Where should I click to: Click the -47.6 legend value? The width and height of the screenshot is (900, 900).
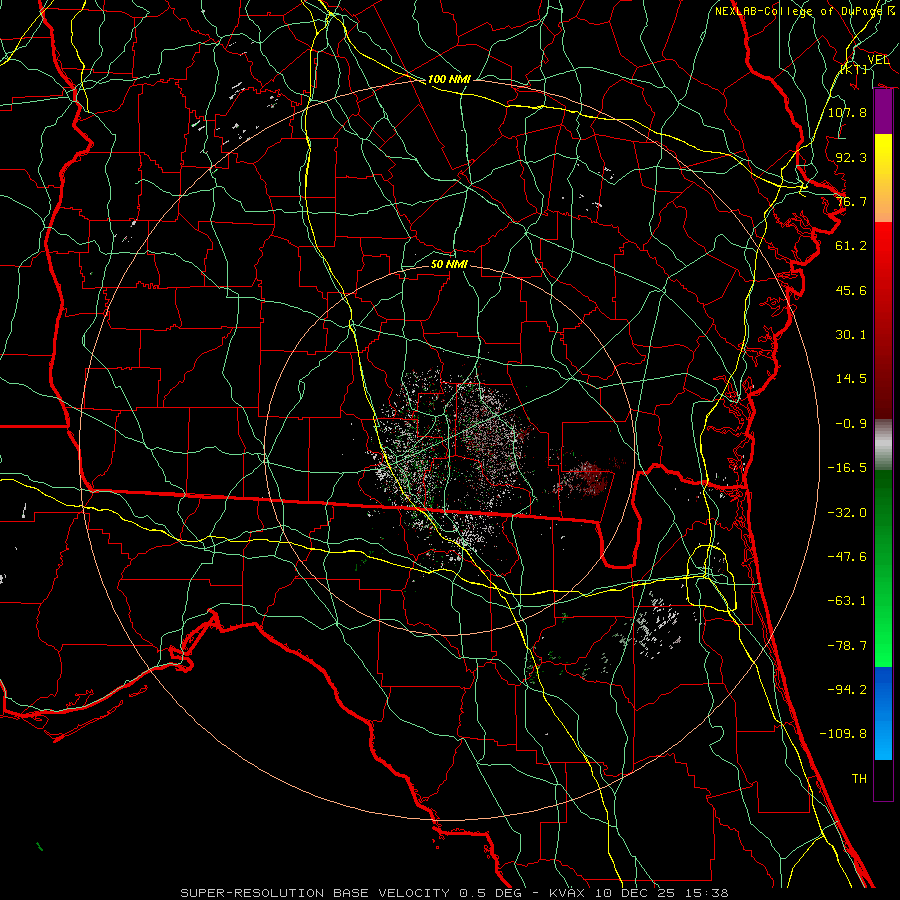coord(847,557)
